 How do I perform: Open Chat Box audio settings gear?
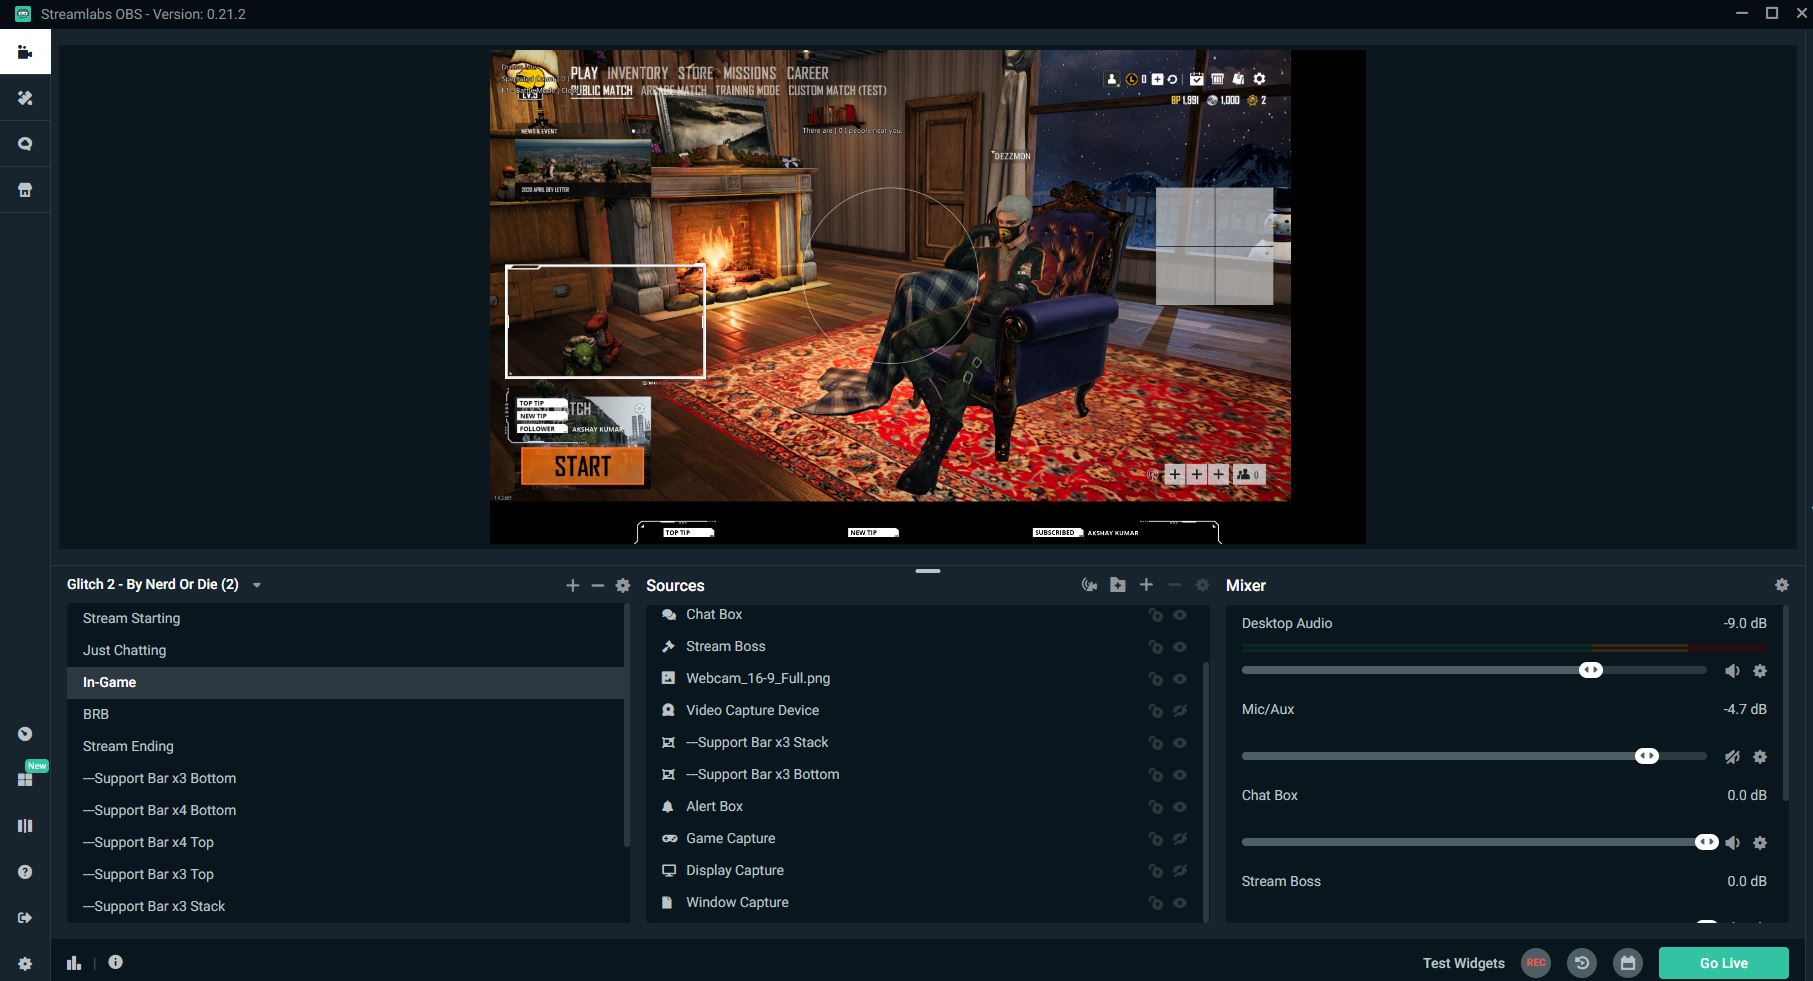(x=1760, y=843)
